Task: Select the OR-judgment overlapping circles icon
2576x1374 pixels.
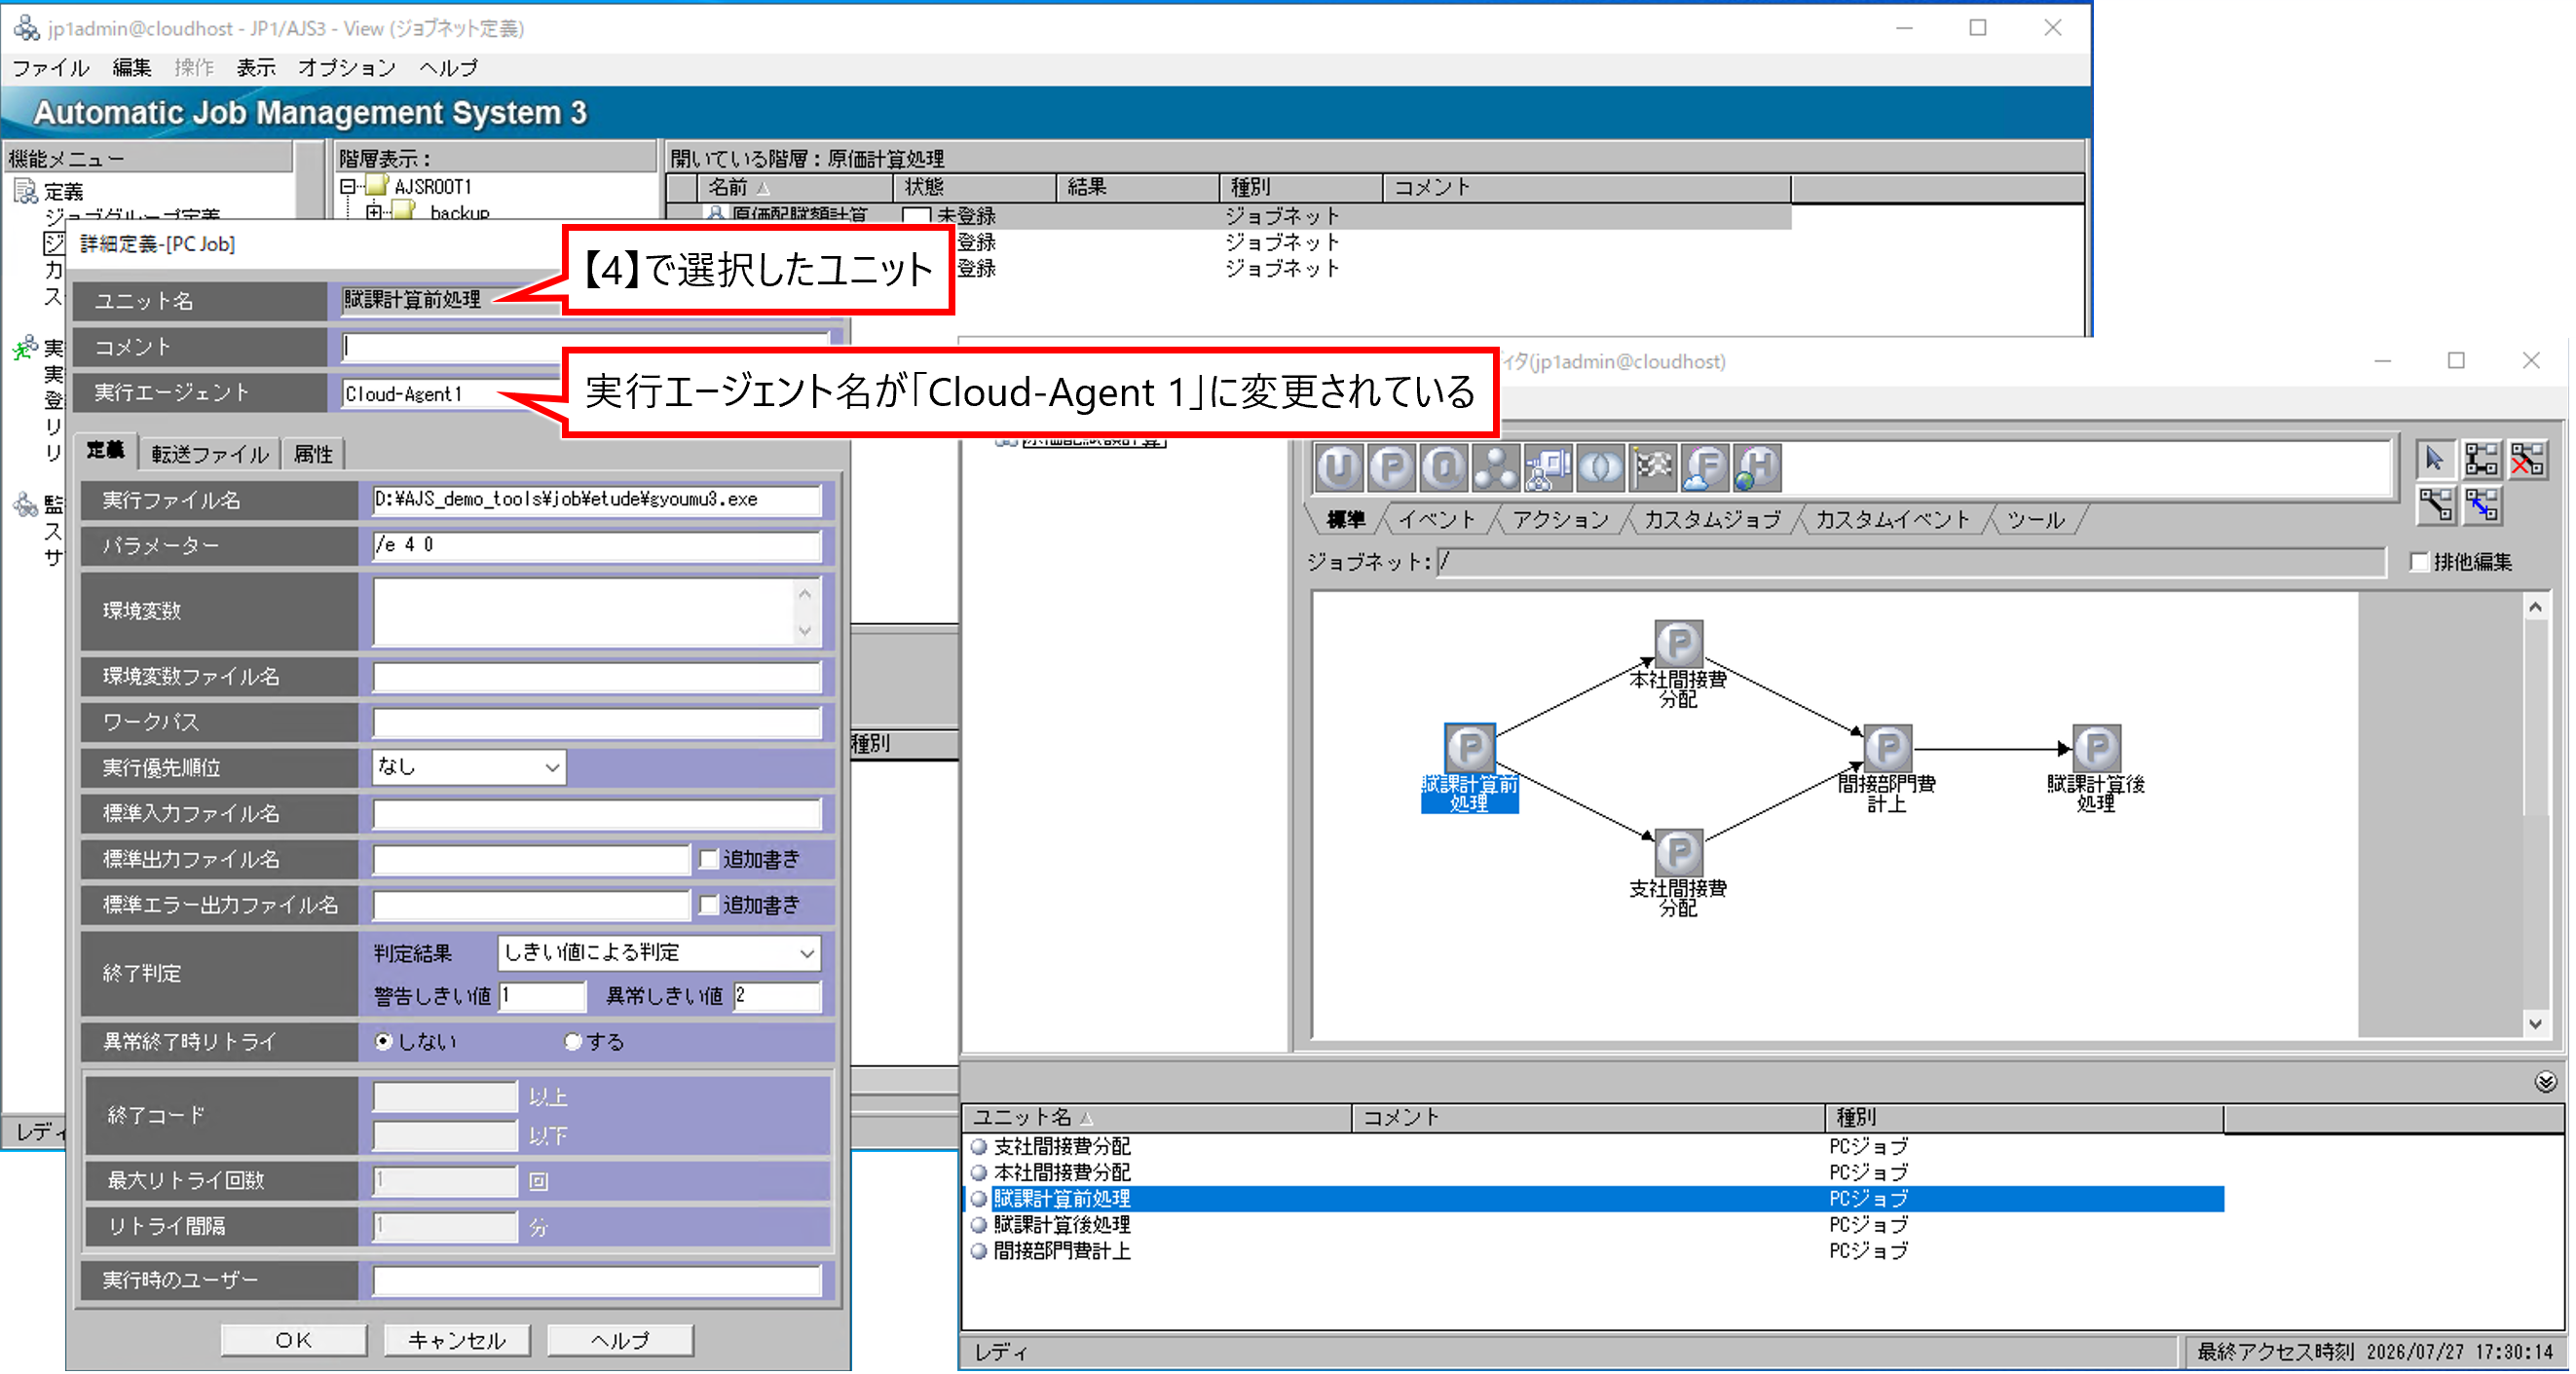Action: click(x=1601, y=468)
